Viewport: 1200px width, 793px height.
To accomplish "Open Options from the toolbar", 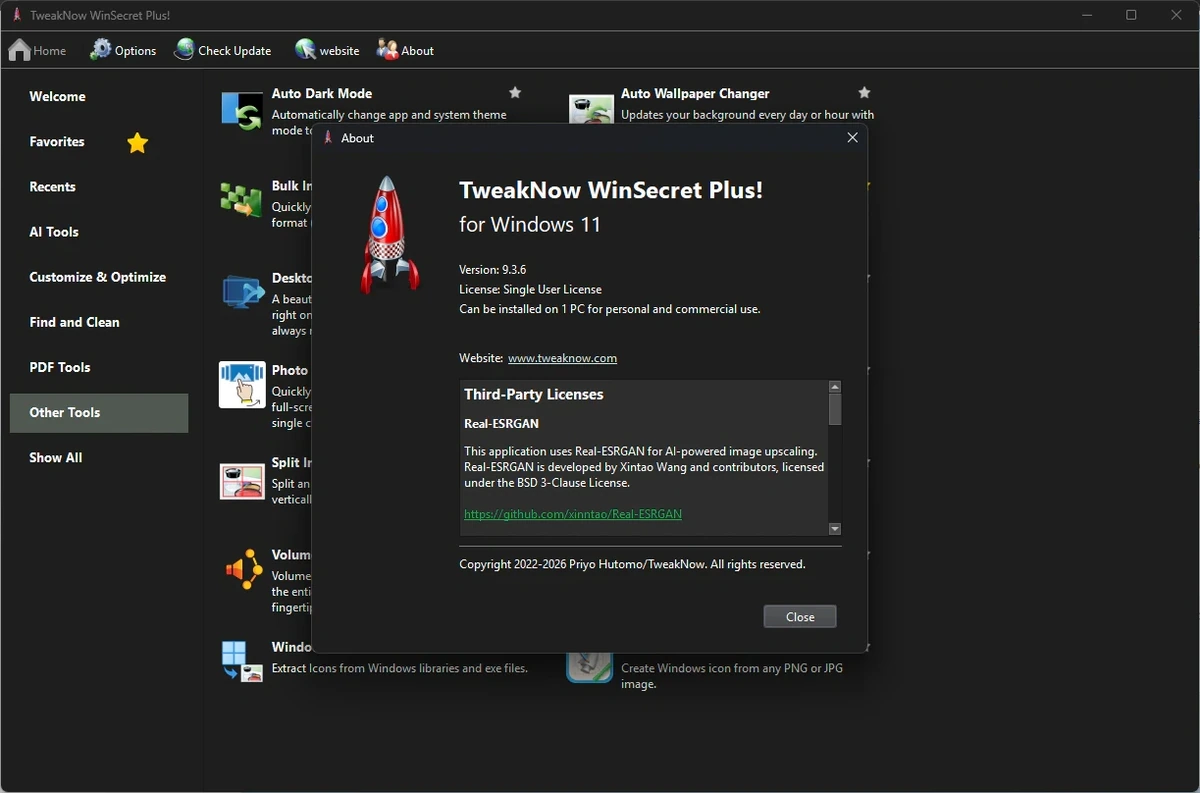I will pos(123,50).
